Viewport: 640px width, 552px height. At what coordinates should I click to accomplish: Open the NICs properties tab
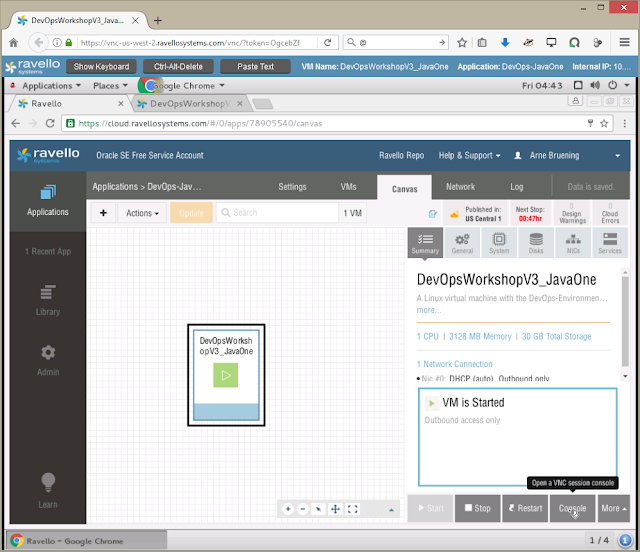coord(573,243)
